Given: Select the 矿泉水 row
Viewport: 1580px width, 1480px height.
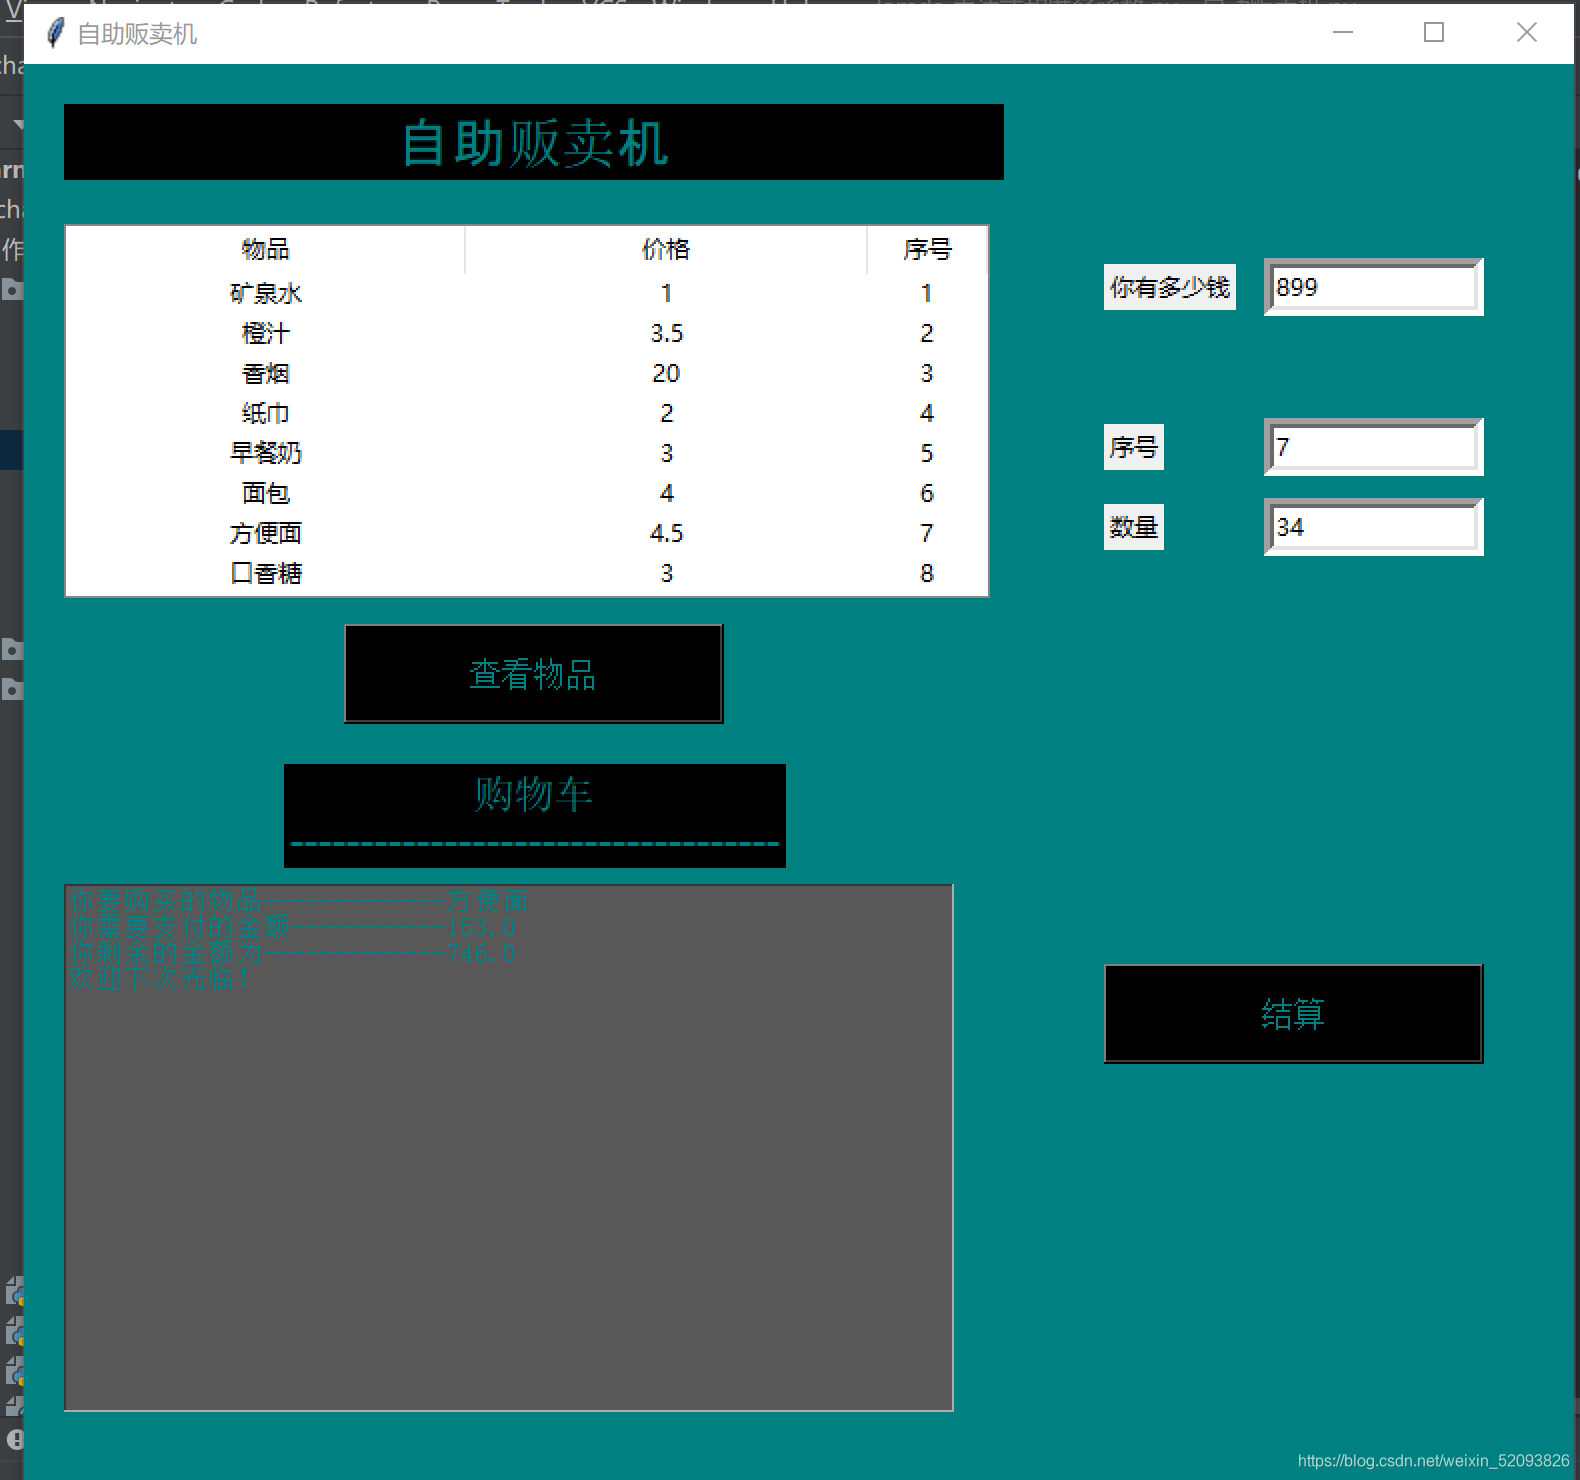Looking at the screenshot, I should point(527,293).
